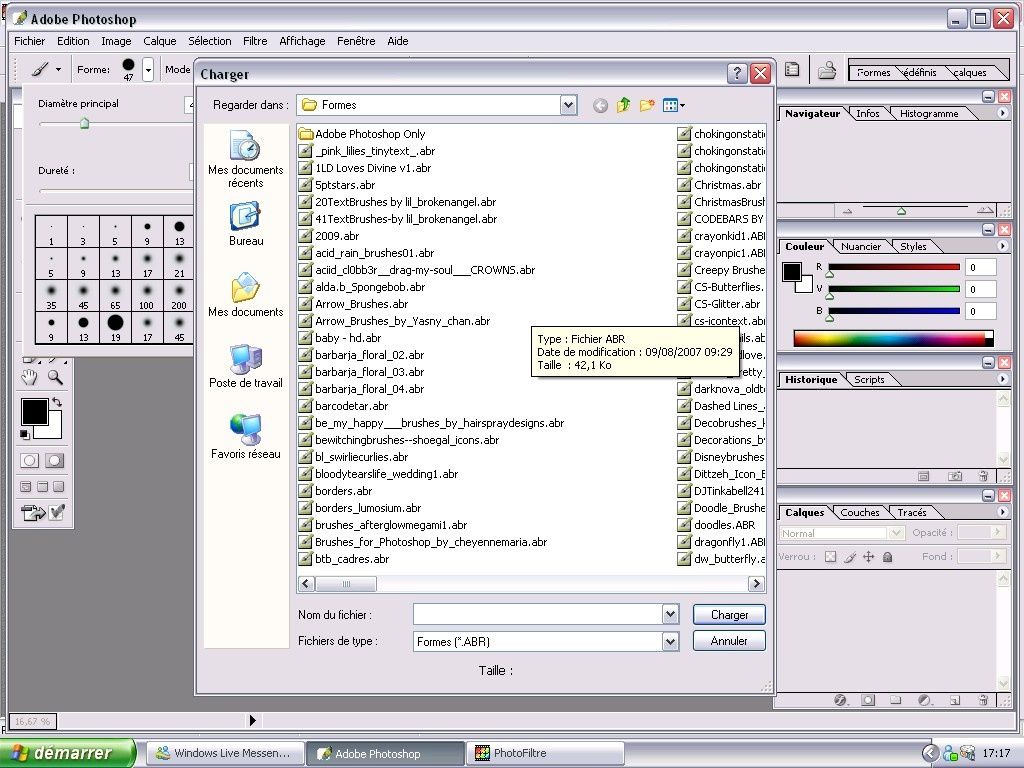Image resolution: width=1024 pixels, height=768 pixels.
Task: Open the Forme brush picker dropdown arrow
Action: coord(148,69)
